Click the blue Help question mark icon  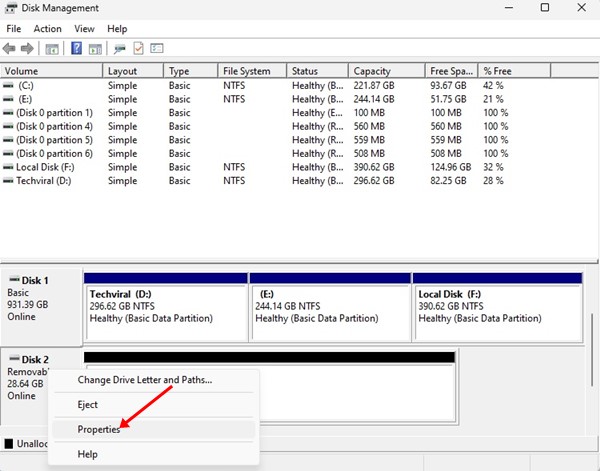coord(76,48)
